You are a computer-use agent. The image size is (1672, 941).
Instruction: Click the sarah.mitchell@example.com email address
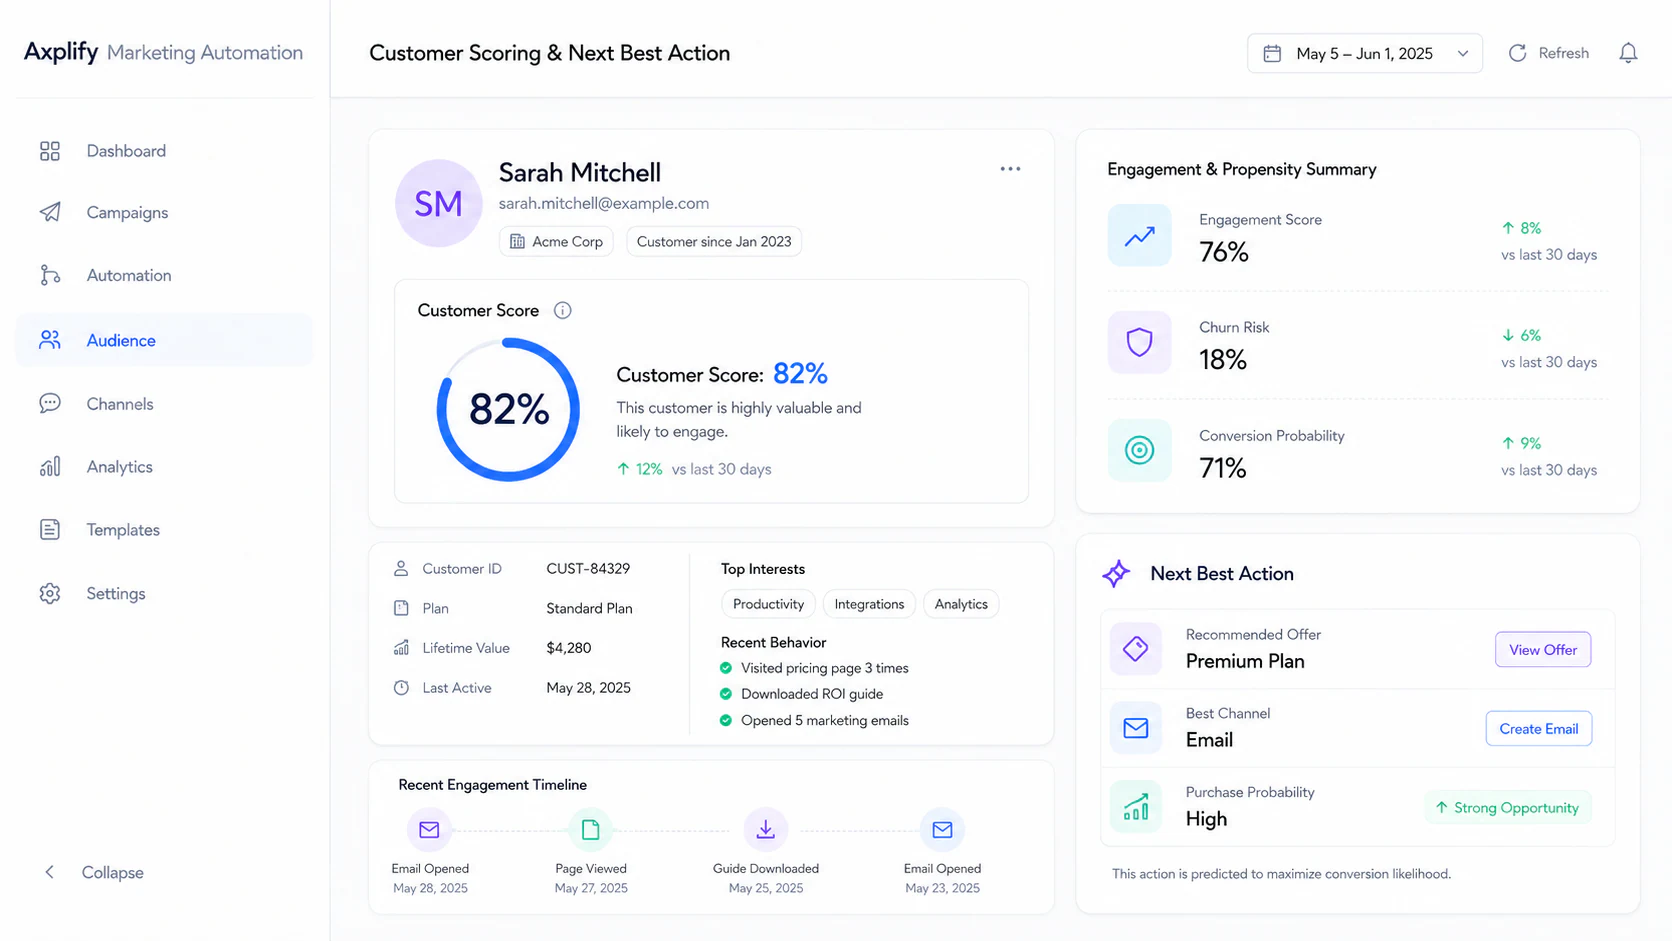point(604,203)
